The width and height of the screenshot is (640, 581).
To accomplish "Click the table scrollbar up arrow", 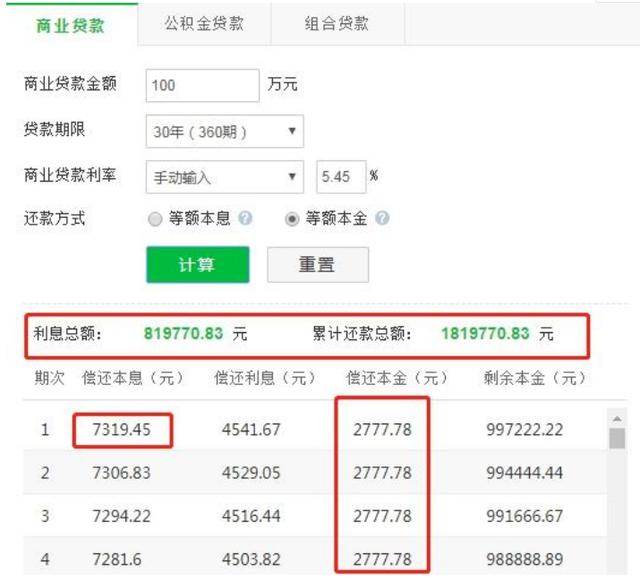I will tap(617, 419).
